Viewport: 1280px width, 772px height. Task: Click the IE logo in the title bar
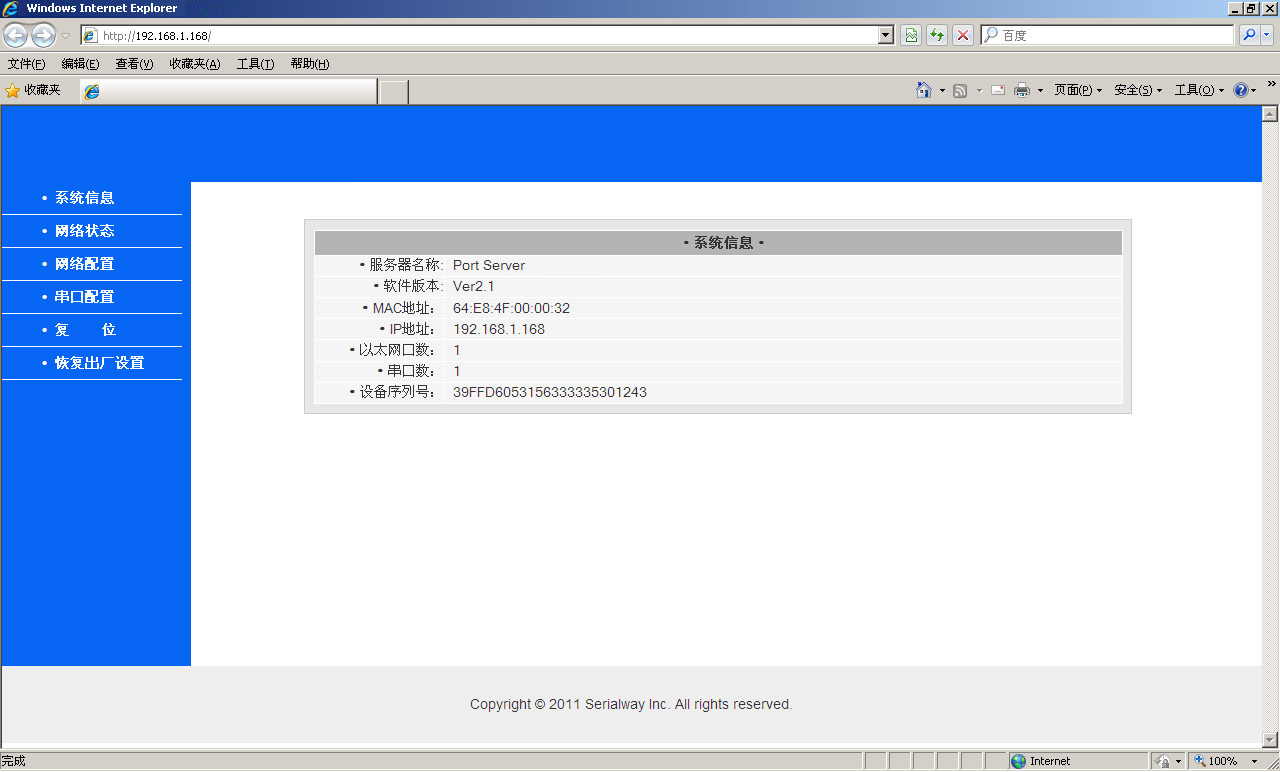coord(11,8)
